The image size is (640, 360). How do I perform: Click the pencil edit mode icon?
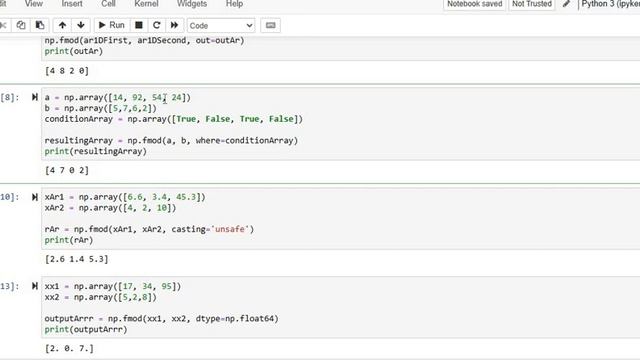(x=566, y=4)
